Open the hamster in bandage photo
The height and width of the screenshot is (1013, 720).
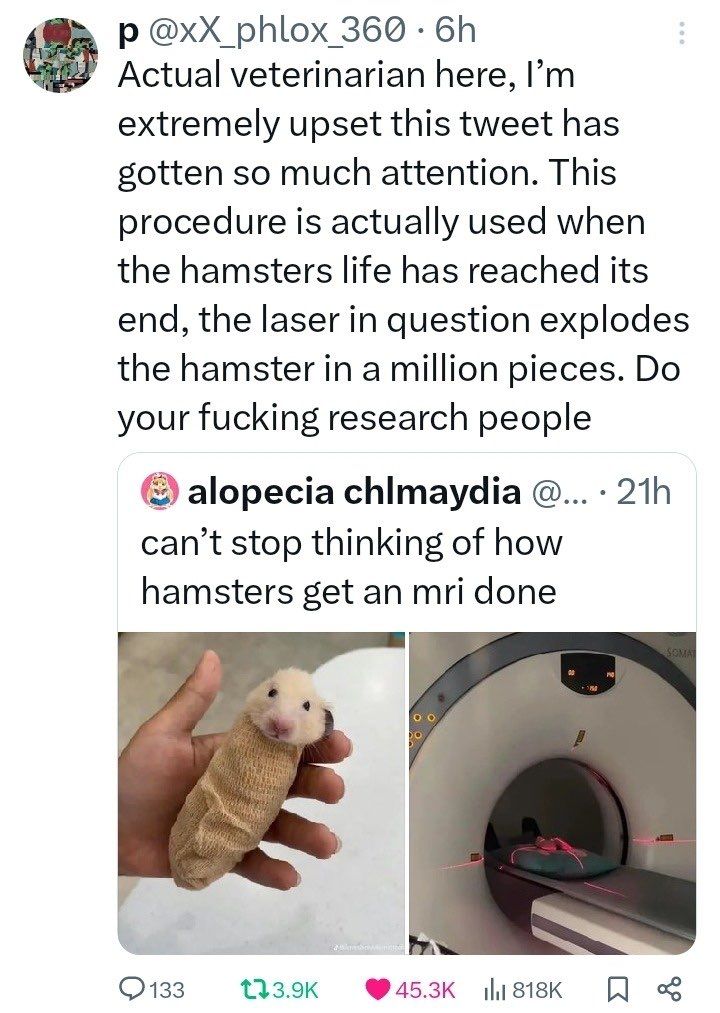pos(262,792)
